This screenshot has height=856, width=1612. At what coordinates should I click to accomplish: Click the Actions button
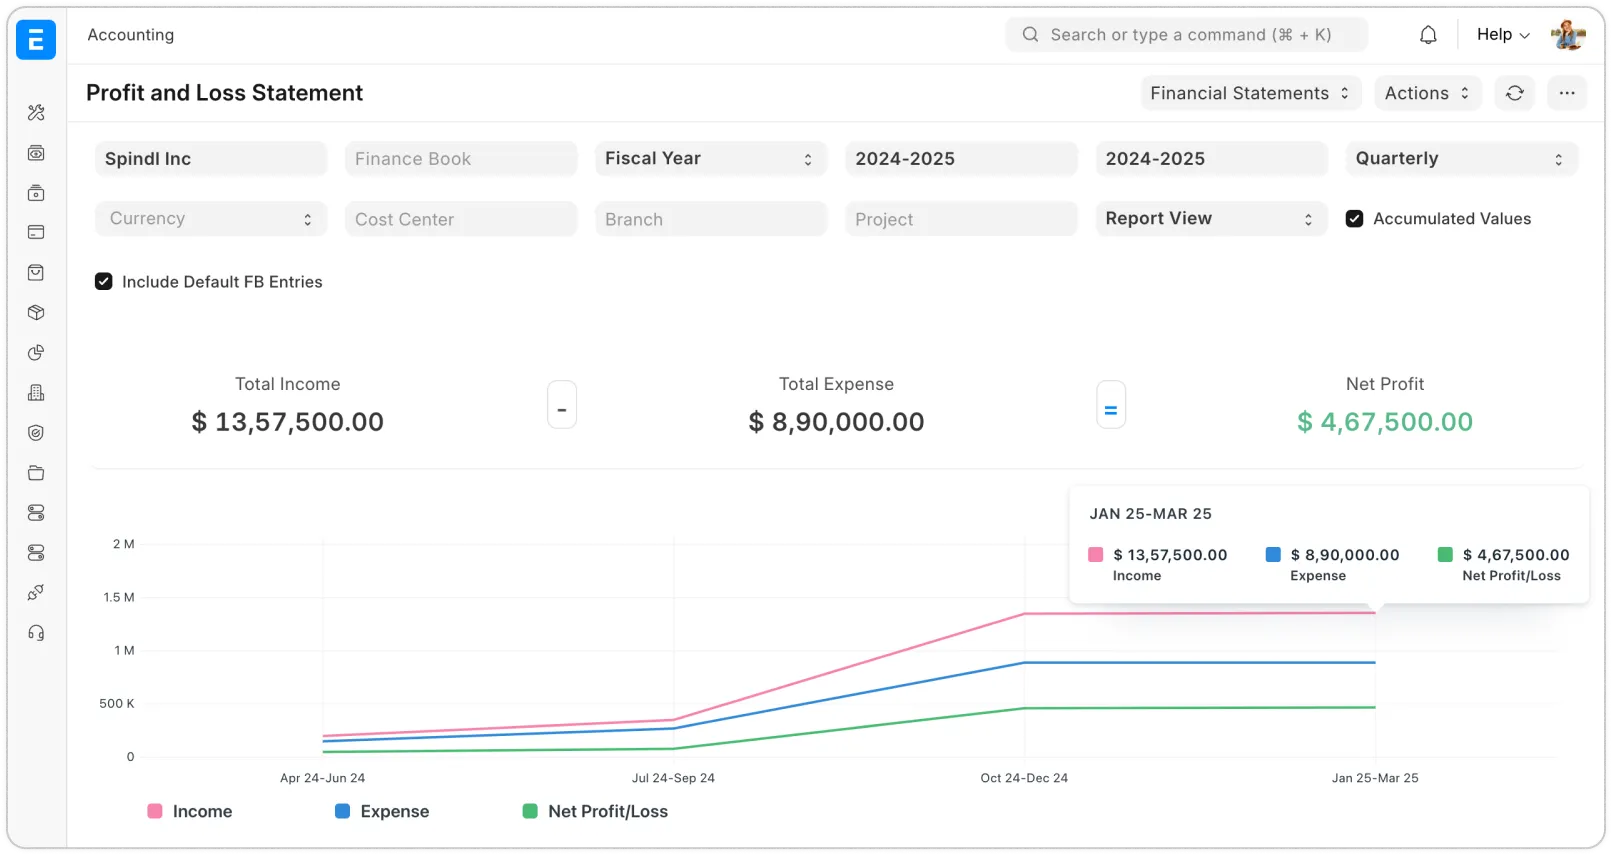(1427, 93)
